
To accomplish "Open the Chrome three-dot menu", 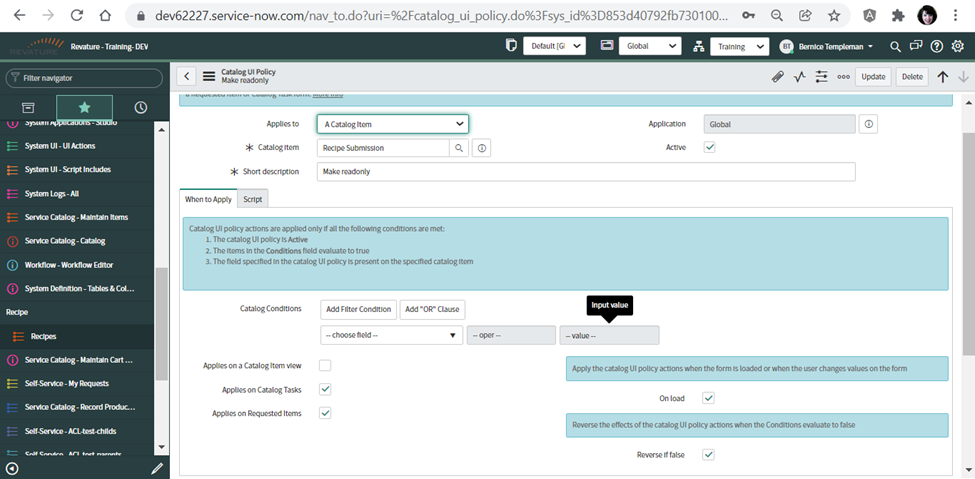I will tap(955, 15).
